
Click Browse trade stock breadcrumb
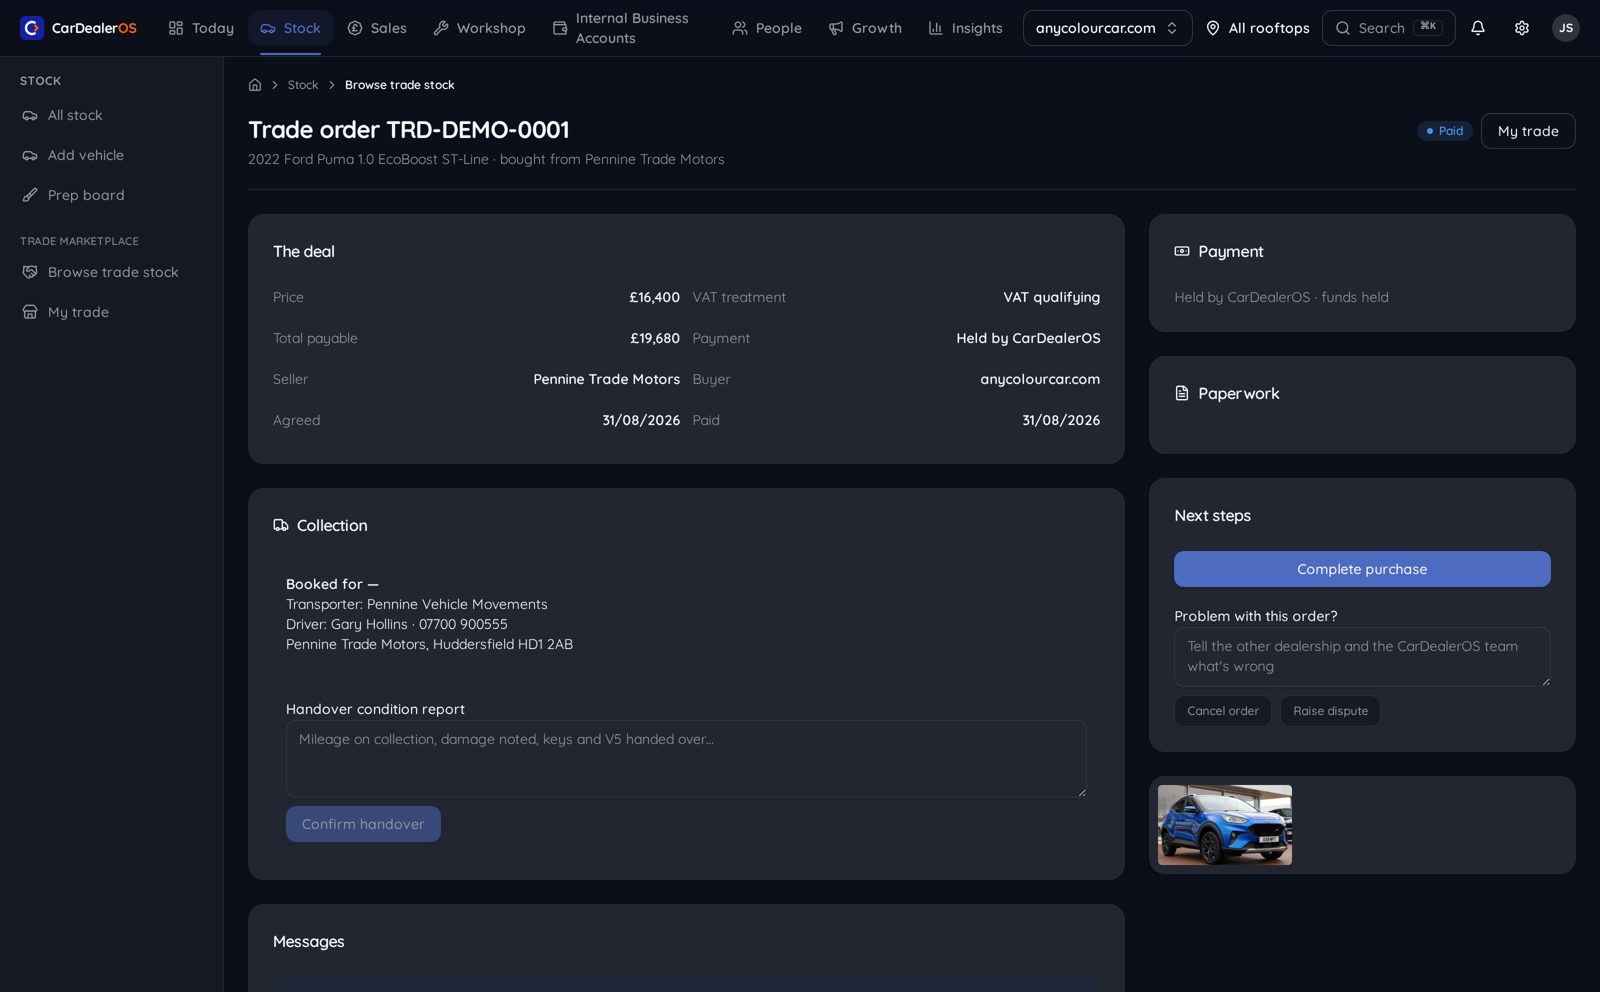point(399,85)
